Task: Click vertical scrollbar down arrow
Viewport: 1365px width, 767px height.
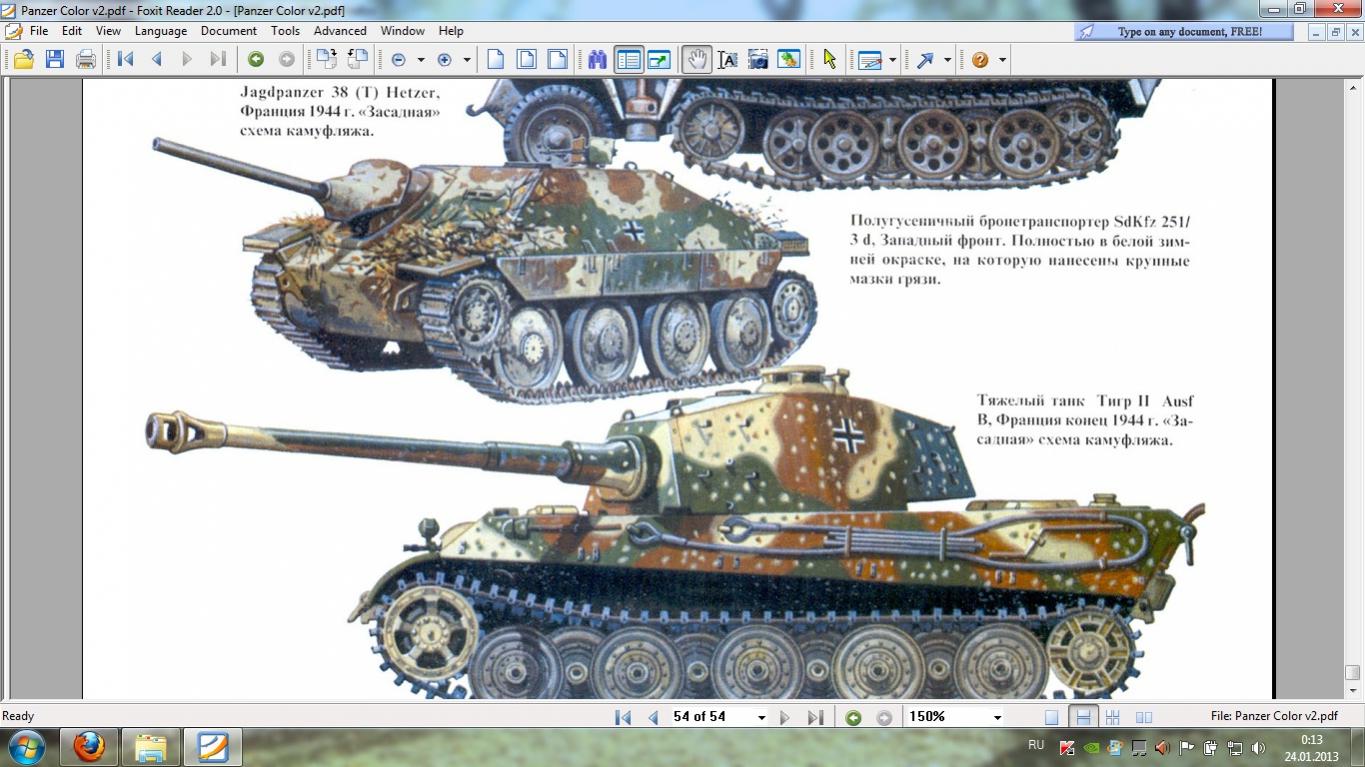Action: (1353, 690)
